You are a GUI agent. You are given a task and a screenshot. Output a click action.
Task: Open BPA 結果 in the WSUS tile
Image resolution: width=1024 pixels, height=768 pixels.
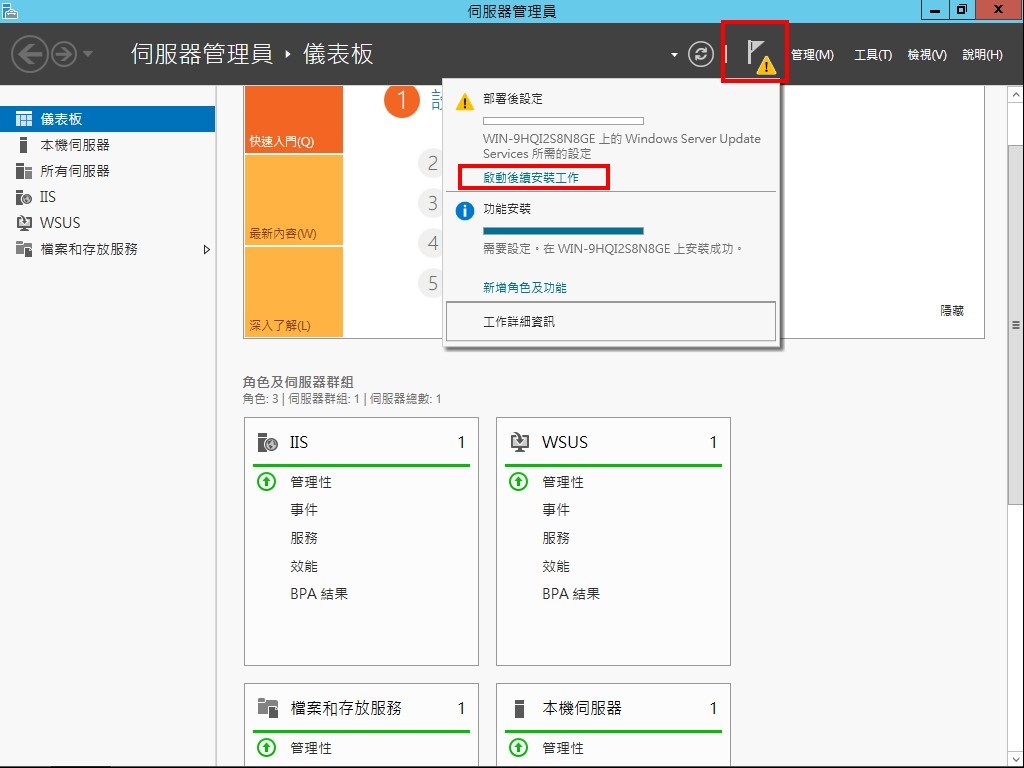point(571,594)
